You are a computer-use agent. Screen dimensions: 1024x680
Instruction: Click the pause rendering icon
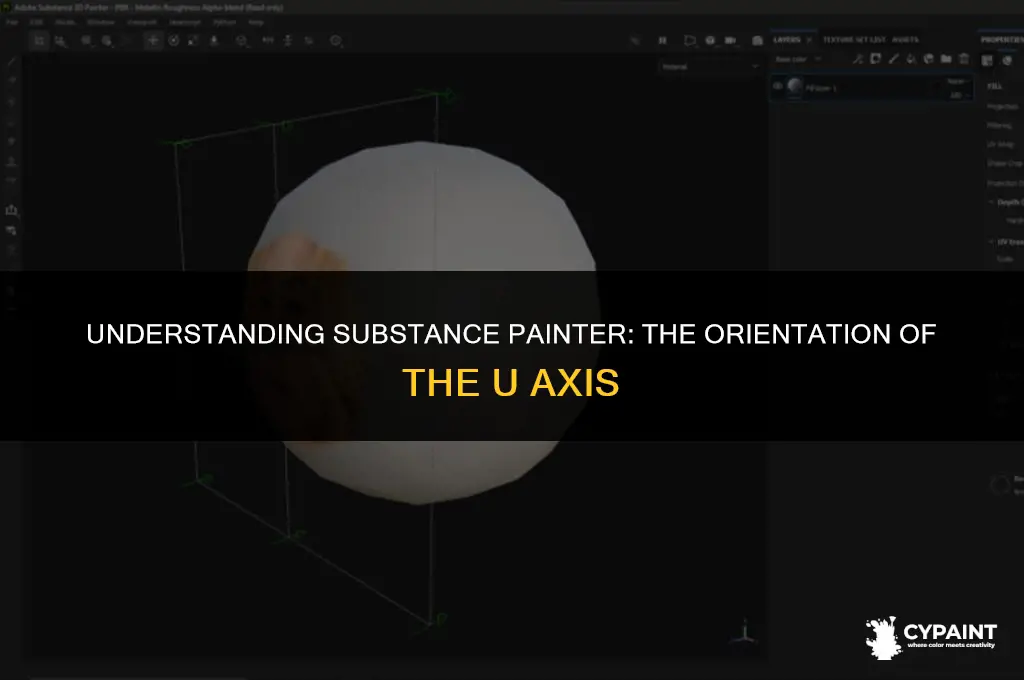(x=662, y=40)
